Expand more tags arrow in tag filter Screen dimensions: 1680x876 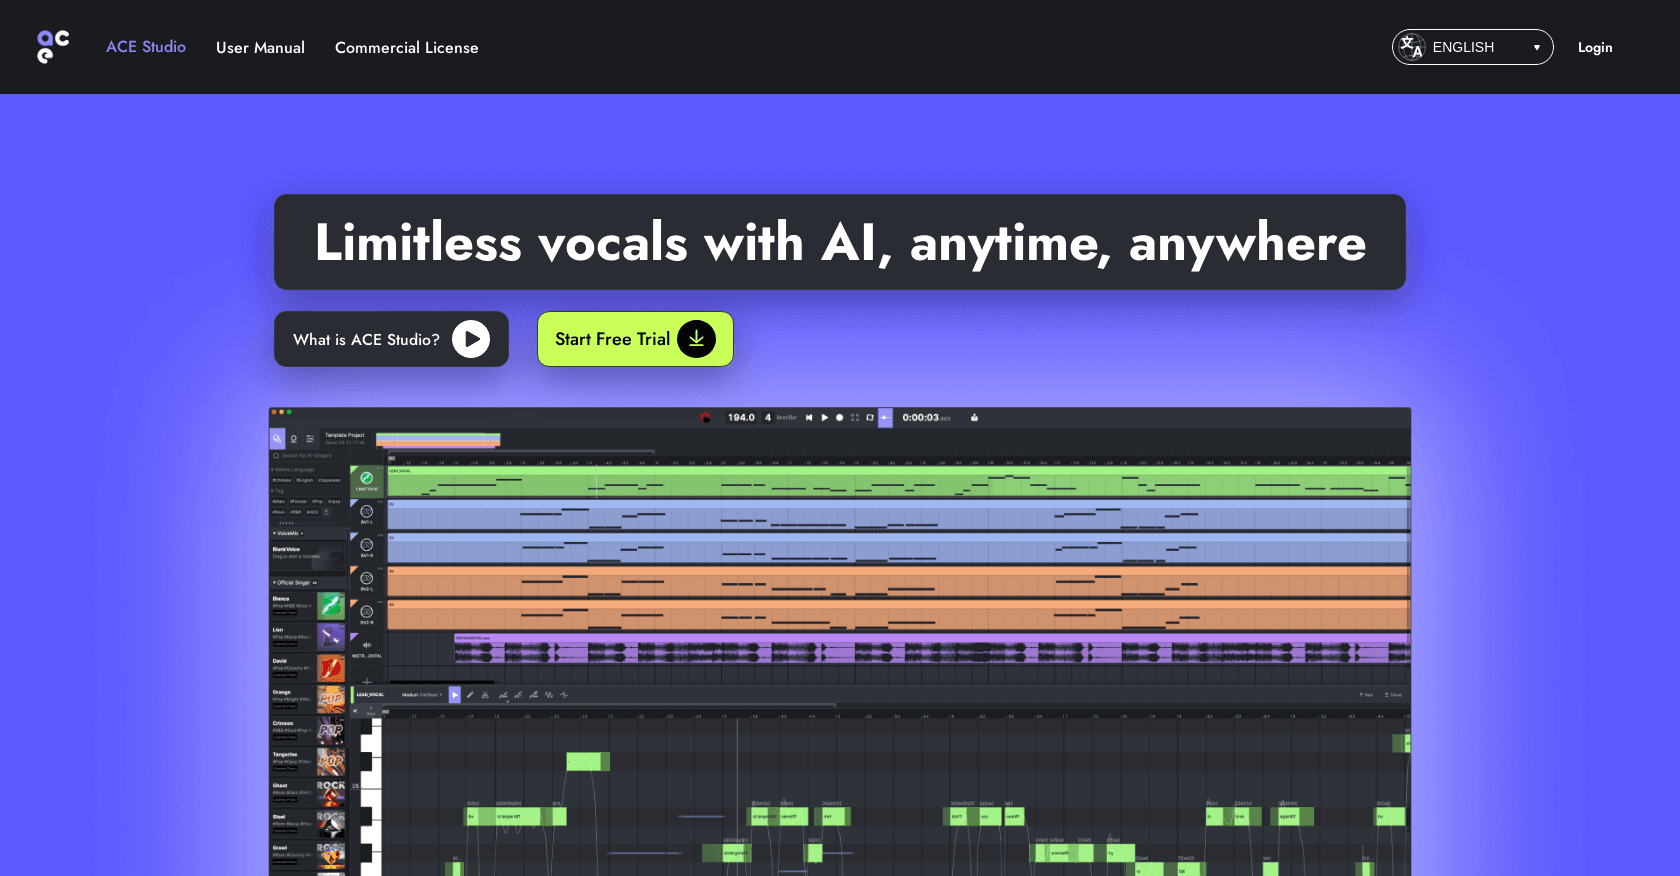(x=326, y=512)
